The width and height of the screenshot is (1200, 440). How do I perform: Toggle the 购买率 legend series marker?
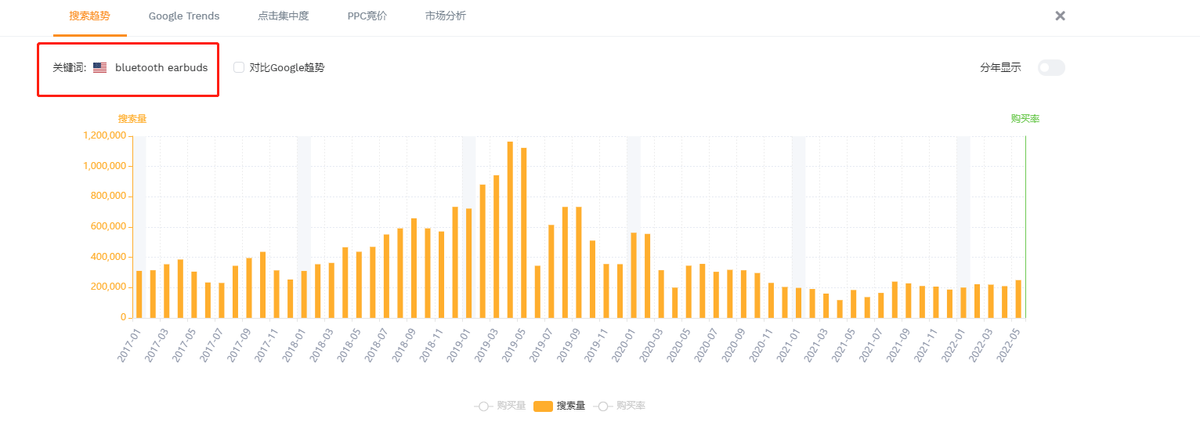coord(603,406)
